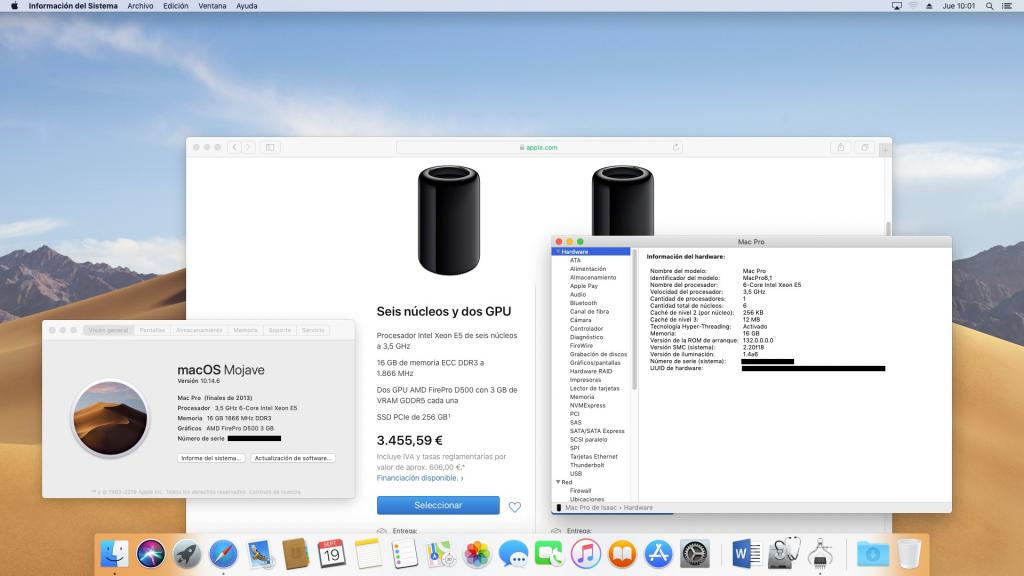This screenshot has width=1024, height=576.
Task: Click Informe del sistema button
Action: tap(211, 458)
